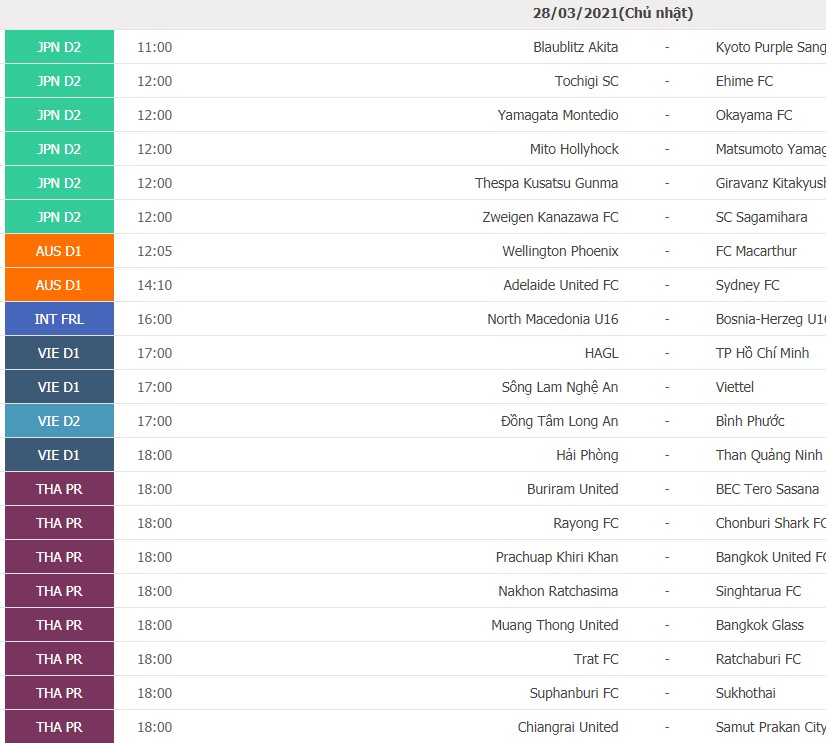Click the 14:10 kickoff time
829x743 pixels.
154,285
